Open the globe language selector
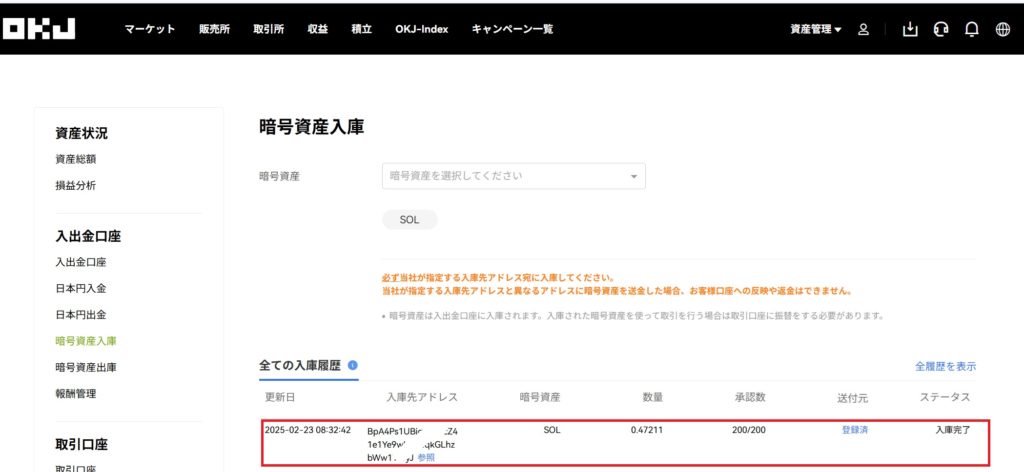Viewport: 1024px width, 472px height. point(1002,29)
